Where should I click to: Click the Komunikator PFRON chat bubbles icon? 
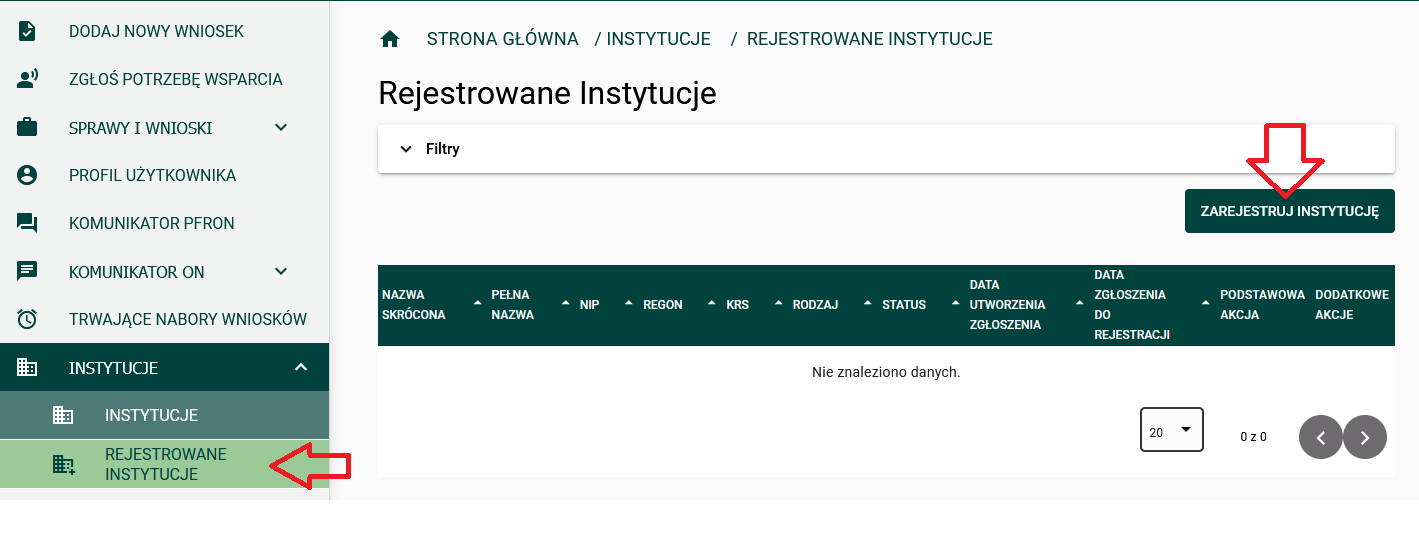(x=27, y=223)
